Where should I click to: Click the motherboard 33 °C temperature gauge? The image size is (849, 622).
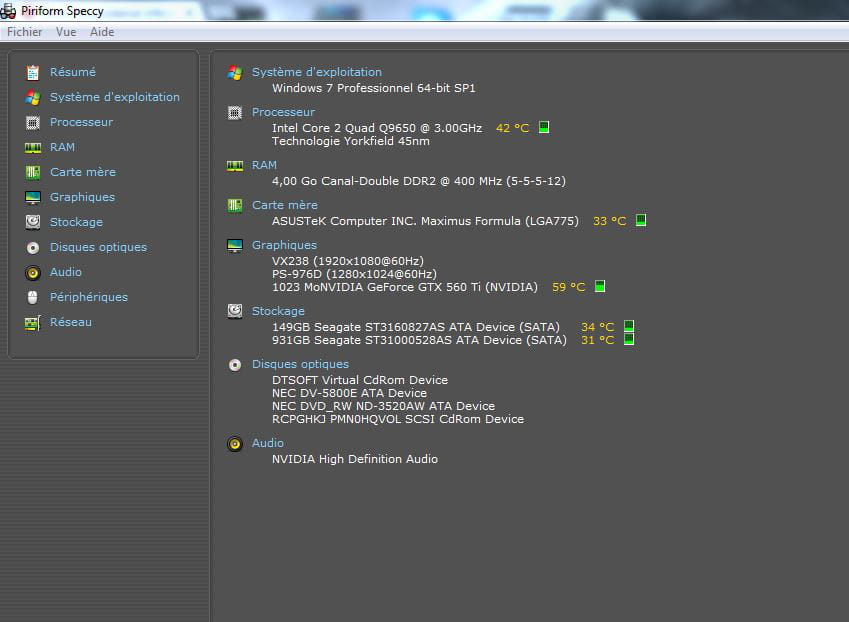tap(641, 221)
